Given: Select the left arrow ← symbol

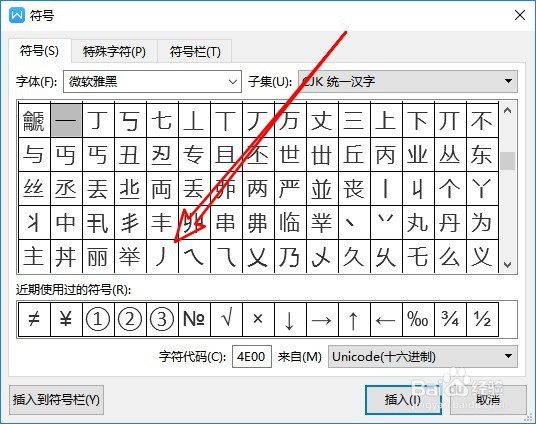Looking at the screenshot, I should click(x=387, y=319).
